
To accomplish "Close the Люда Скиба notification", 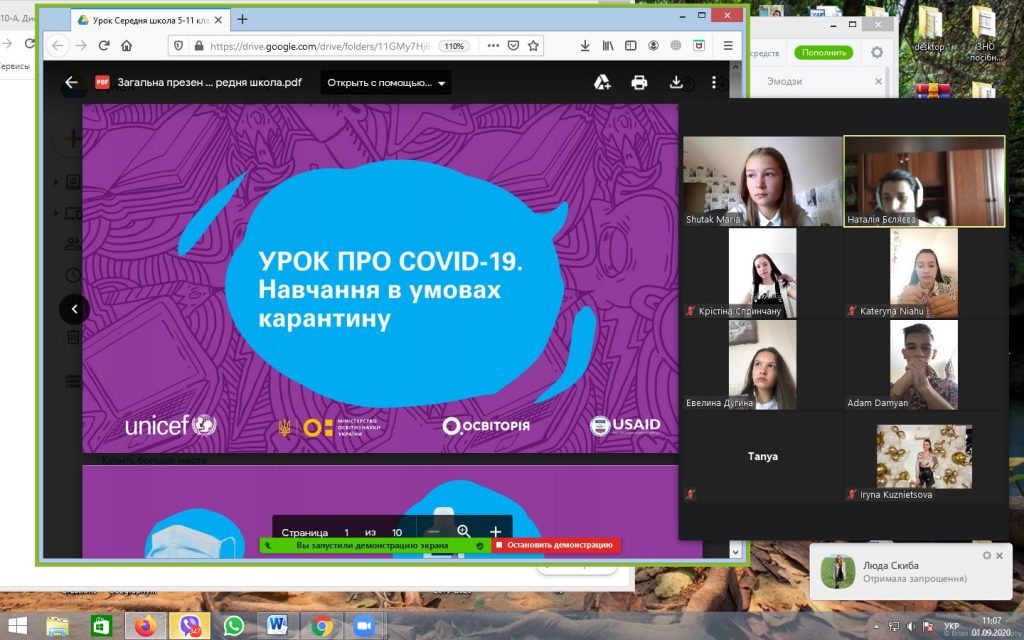I will 999,556.
